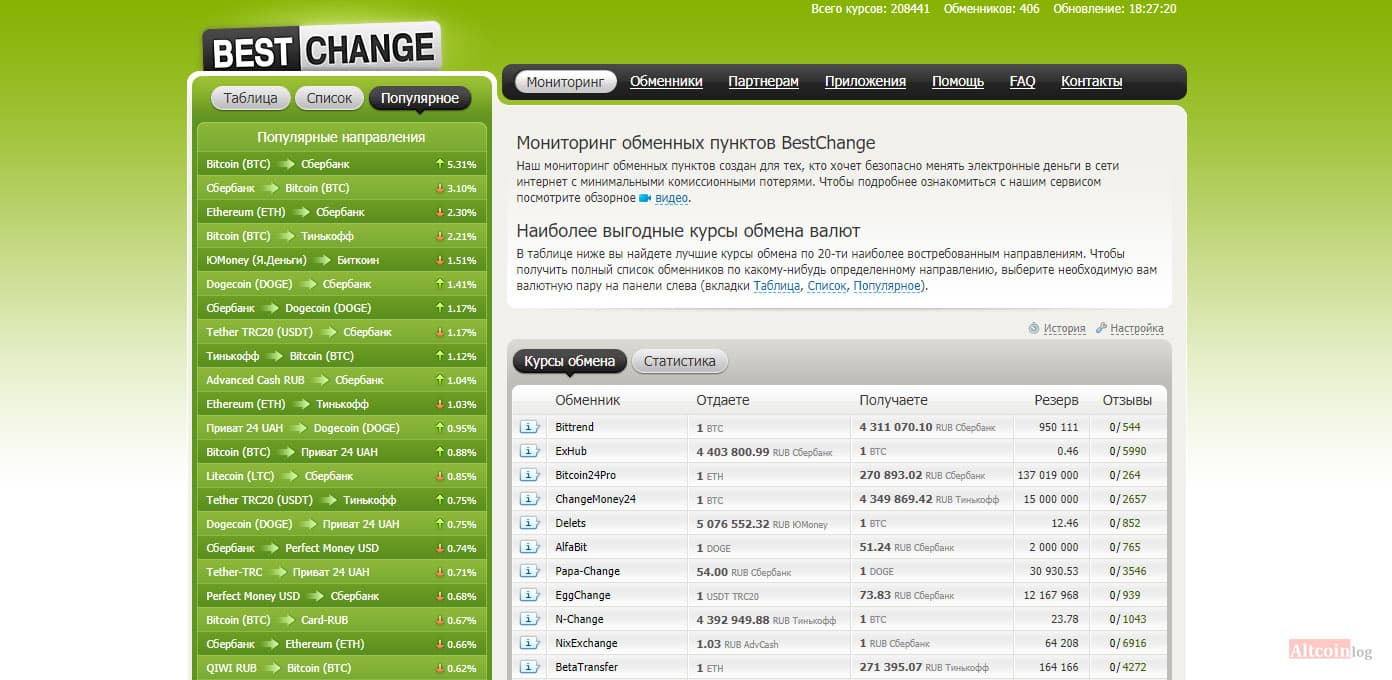Click down arrow next to 2.21%
The width and height of the screenshot is (1392, 680).
[439, 235]
